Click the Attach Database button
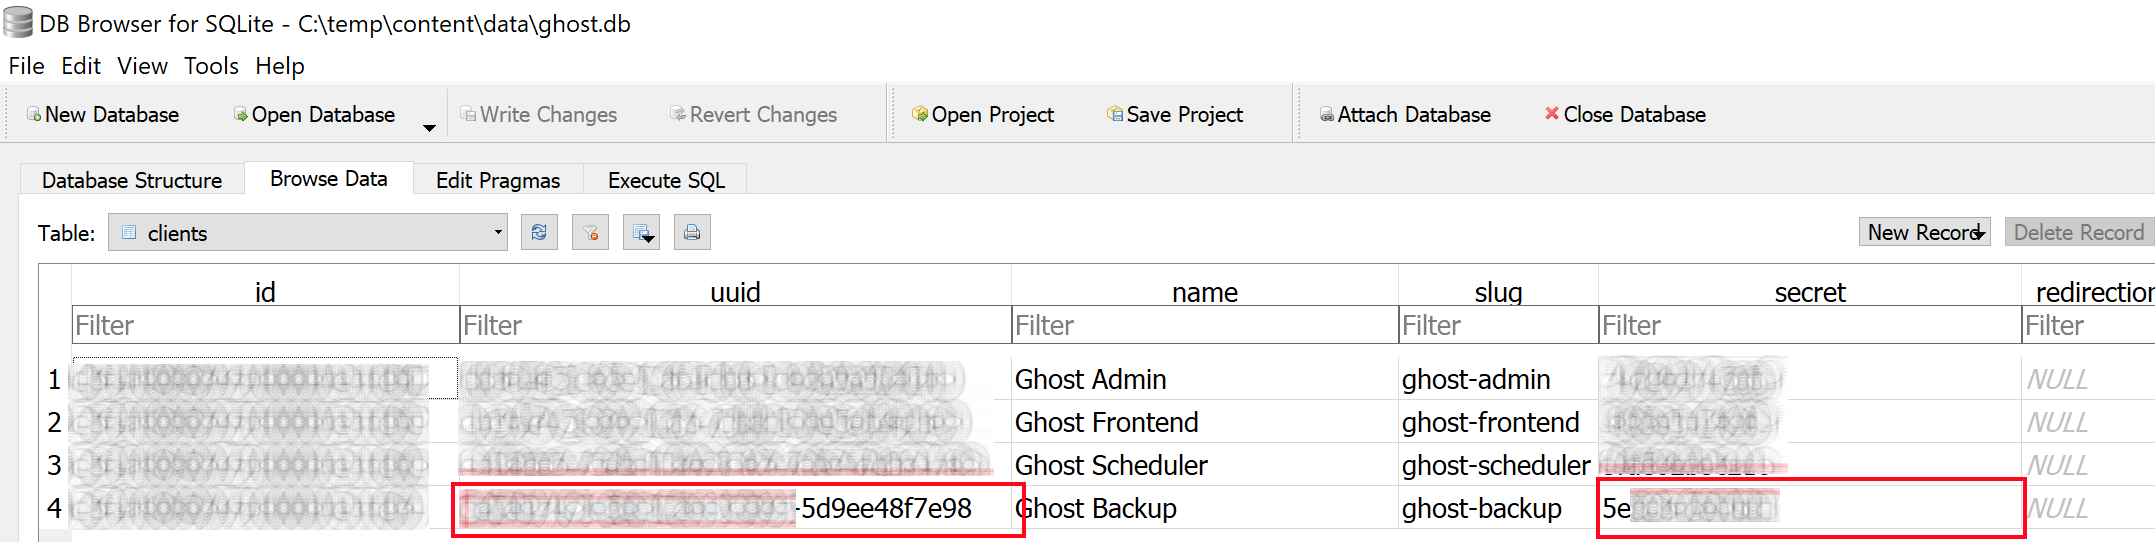Viewport: 2155px width, 542px height. pyautogui.click(x=1405, y=115)
